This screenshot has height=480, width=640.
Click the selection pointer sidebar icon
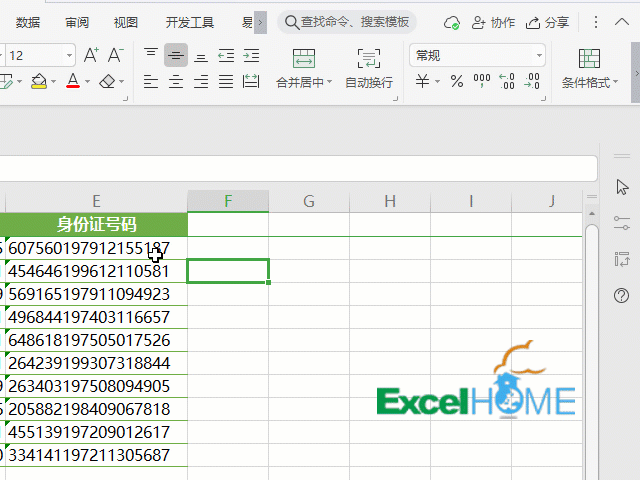point(622,187)
